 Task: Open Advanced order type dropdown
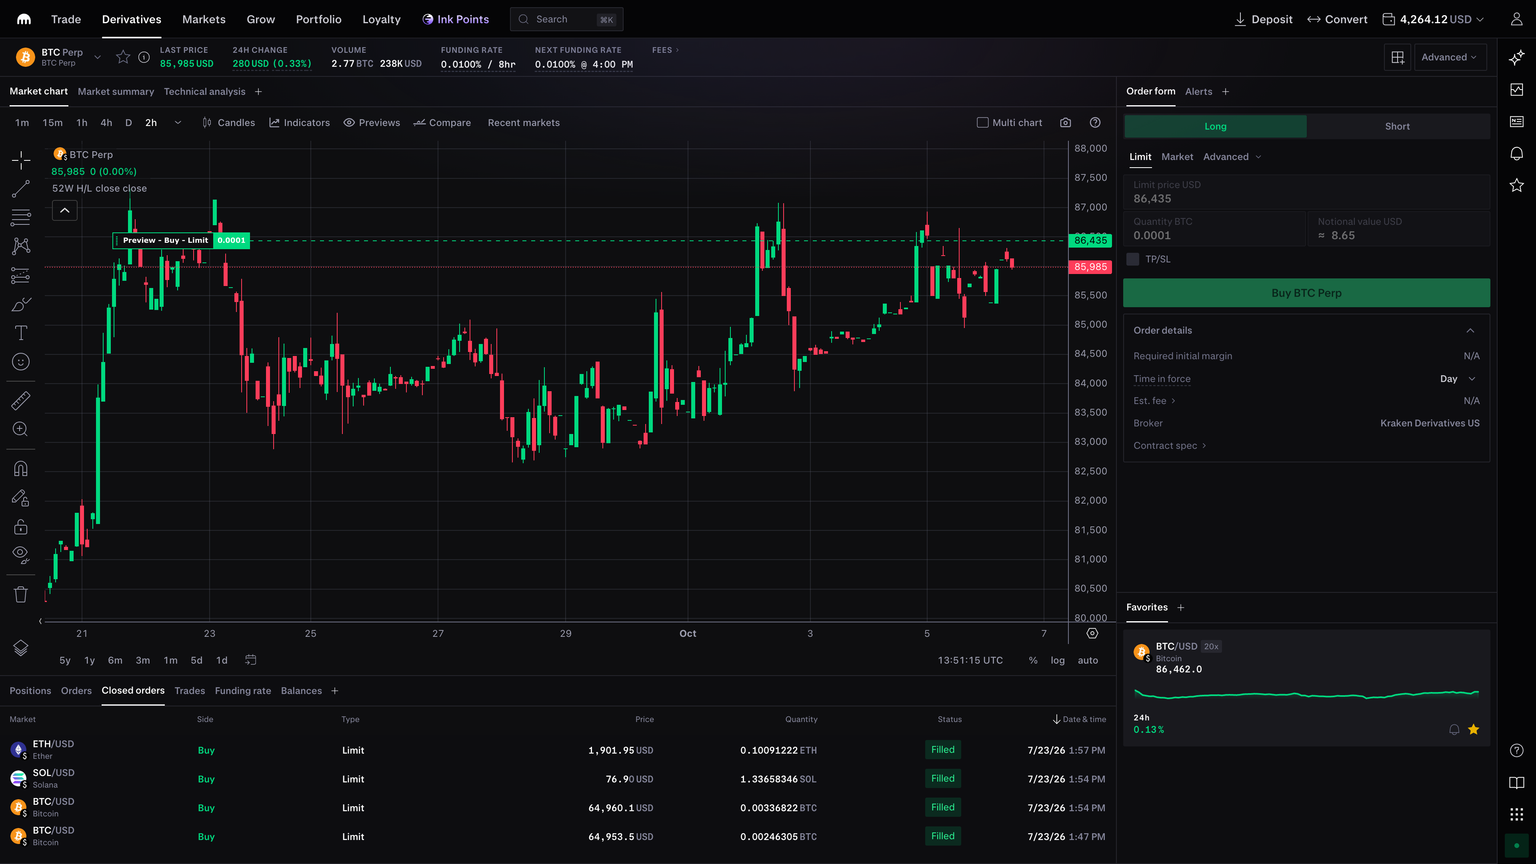pyautogui.click(x=1232, y=157)
